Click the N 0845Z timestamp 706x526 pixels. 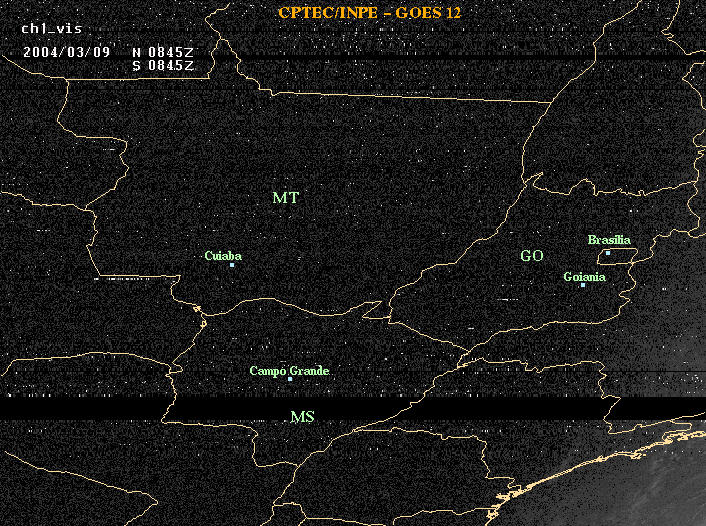tap(163, 52)
